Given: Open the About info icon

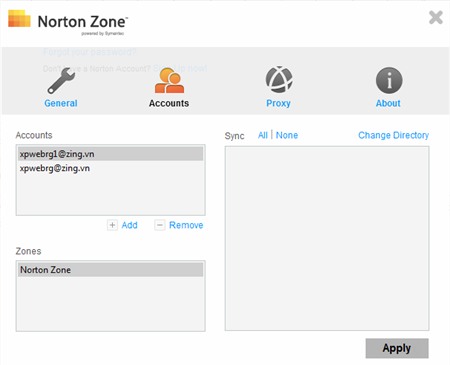Looking at the screenshot, I should tap(389, 80).
